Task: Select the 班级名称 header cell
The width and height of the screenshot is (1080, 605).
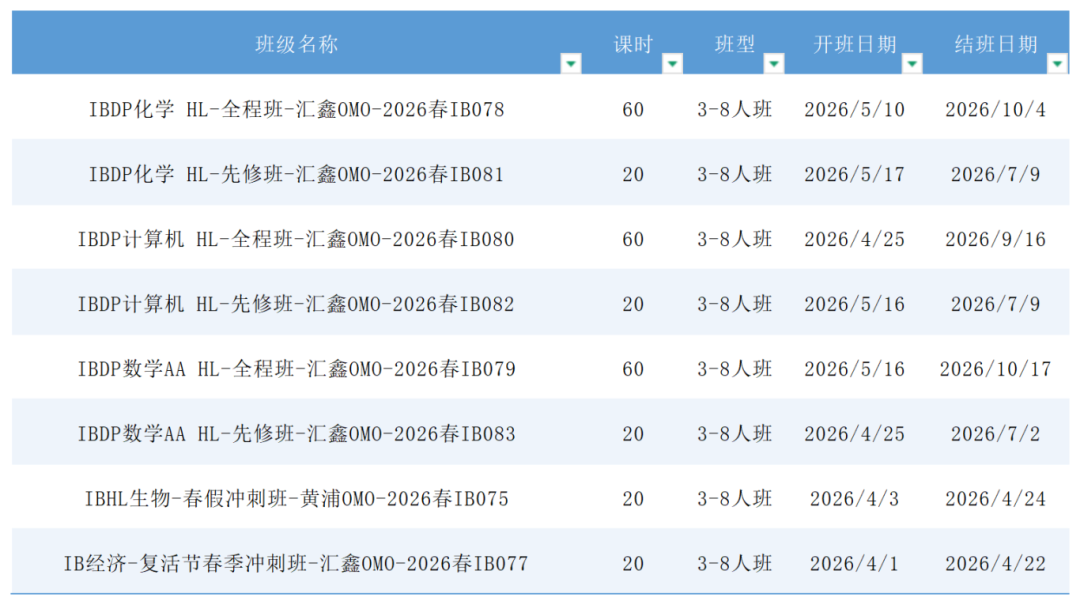Action: tap(297, 44)
